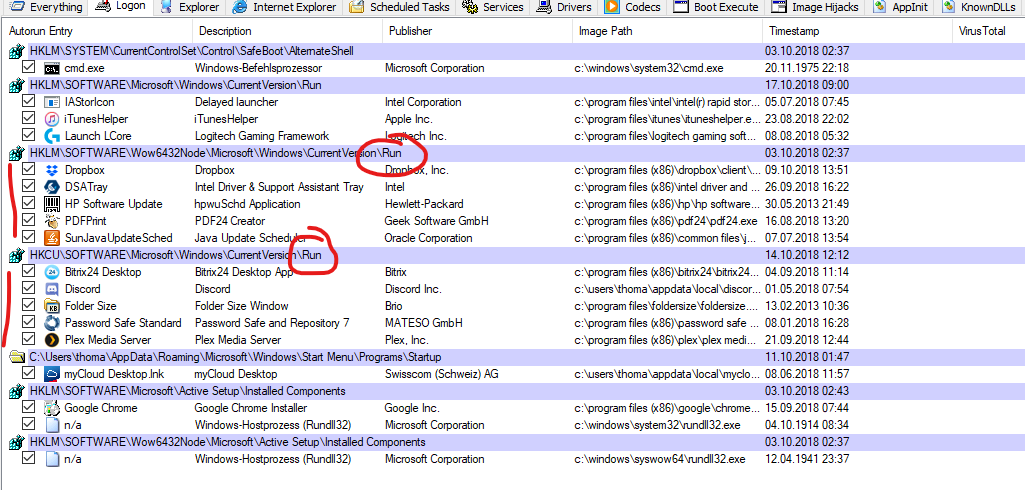Open the Codecs tab
Viewport: 1025px width, 492px height.
point(633,7)
